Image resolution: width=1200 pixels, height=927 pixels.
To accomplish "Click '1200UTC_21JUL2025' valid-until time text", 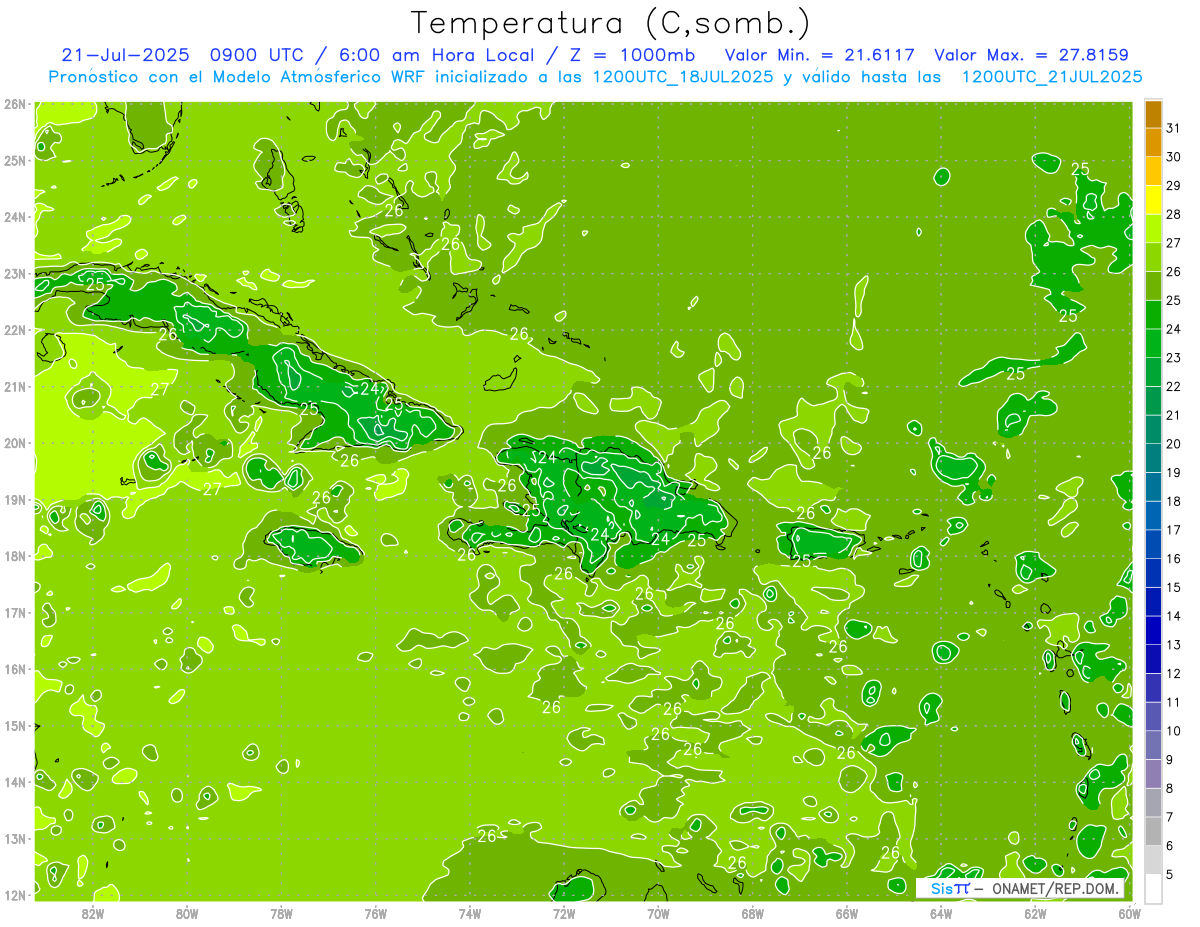I will (x=1052, y=76).
